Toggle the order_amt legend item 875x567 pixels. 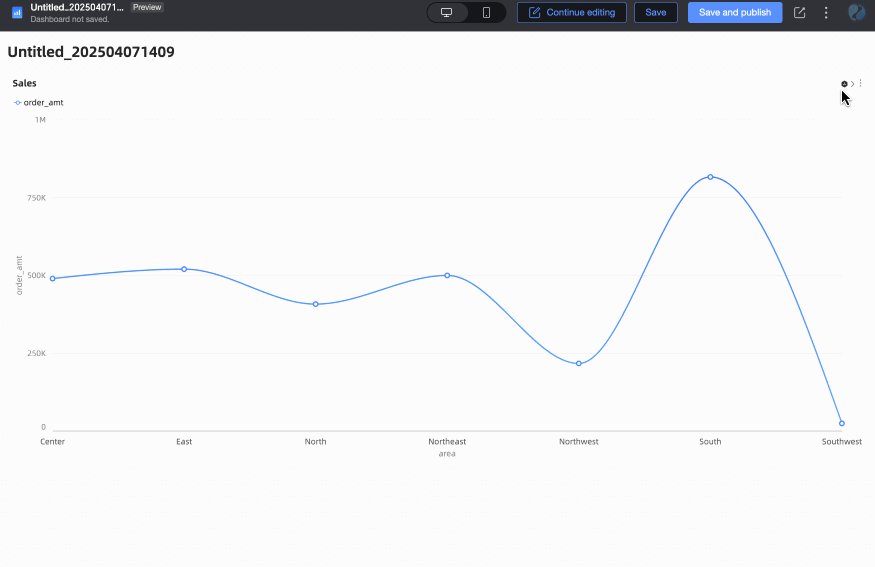pos(39,103)
